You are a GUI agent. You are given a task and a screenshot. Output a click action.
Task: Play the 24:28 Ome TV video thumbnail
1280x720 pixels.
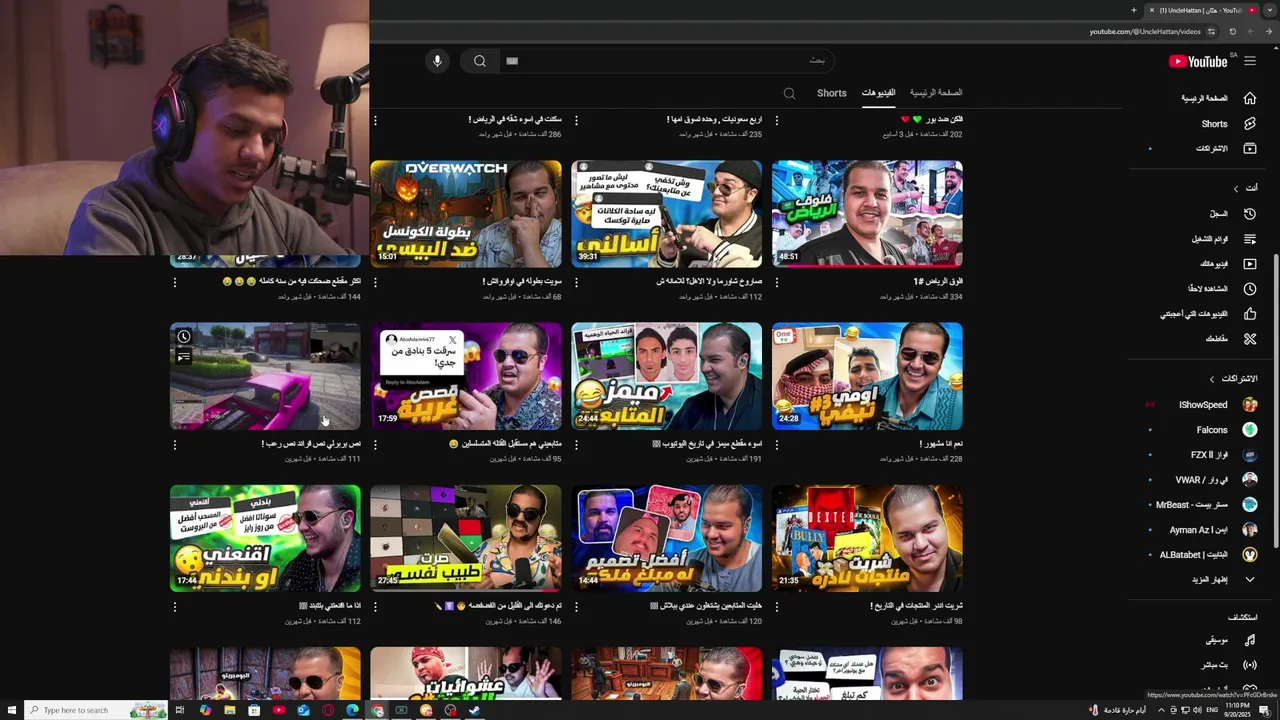867,376
